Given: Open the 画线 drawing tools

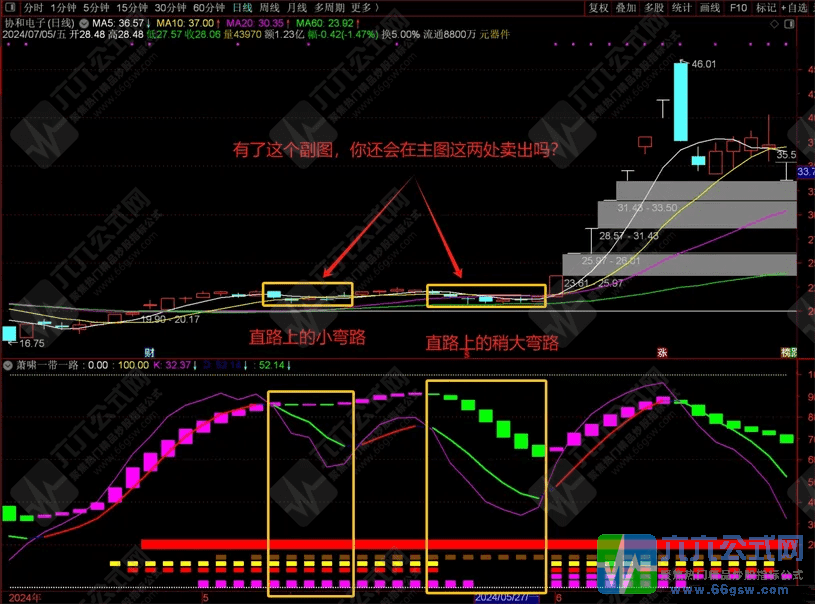Looking at the screenshot, I should coord(710,8).
